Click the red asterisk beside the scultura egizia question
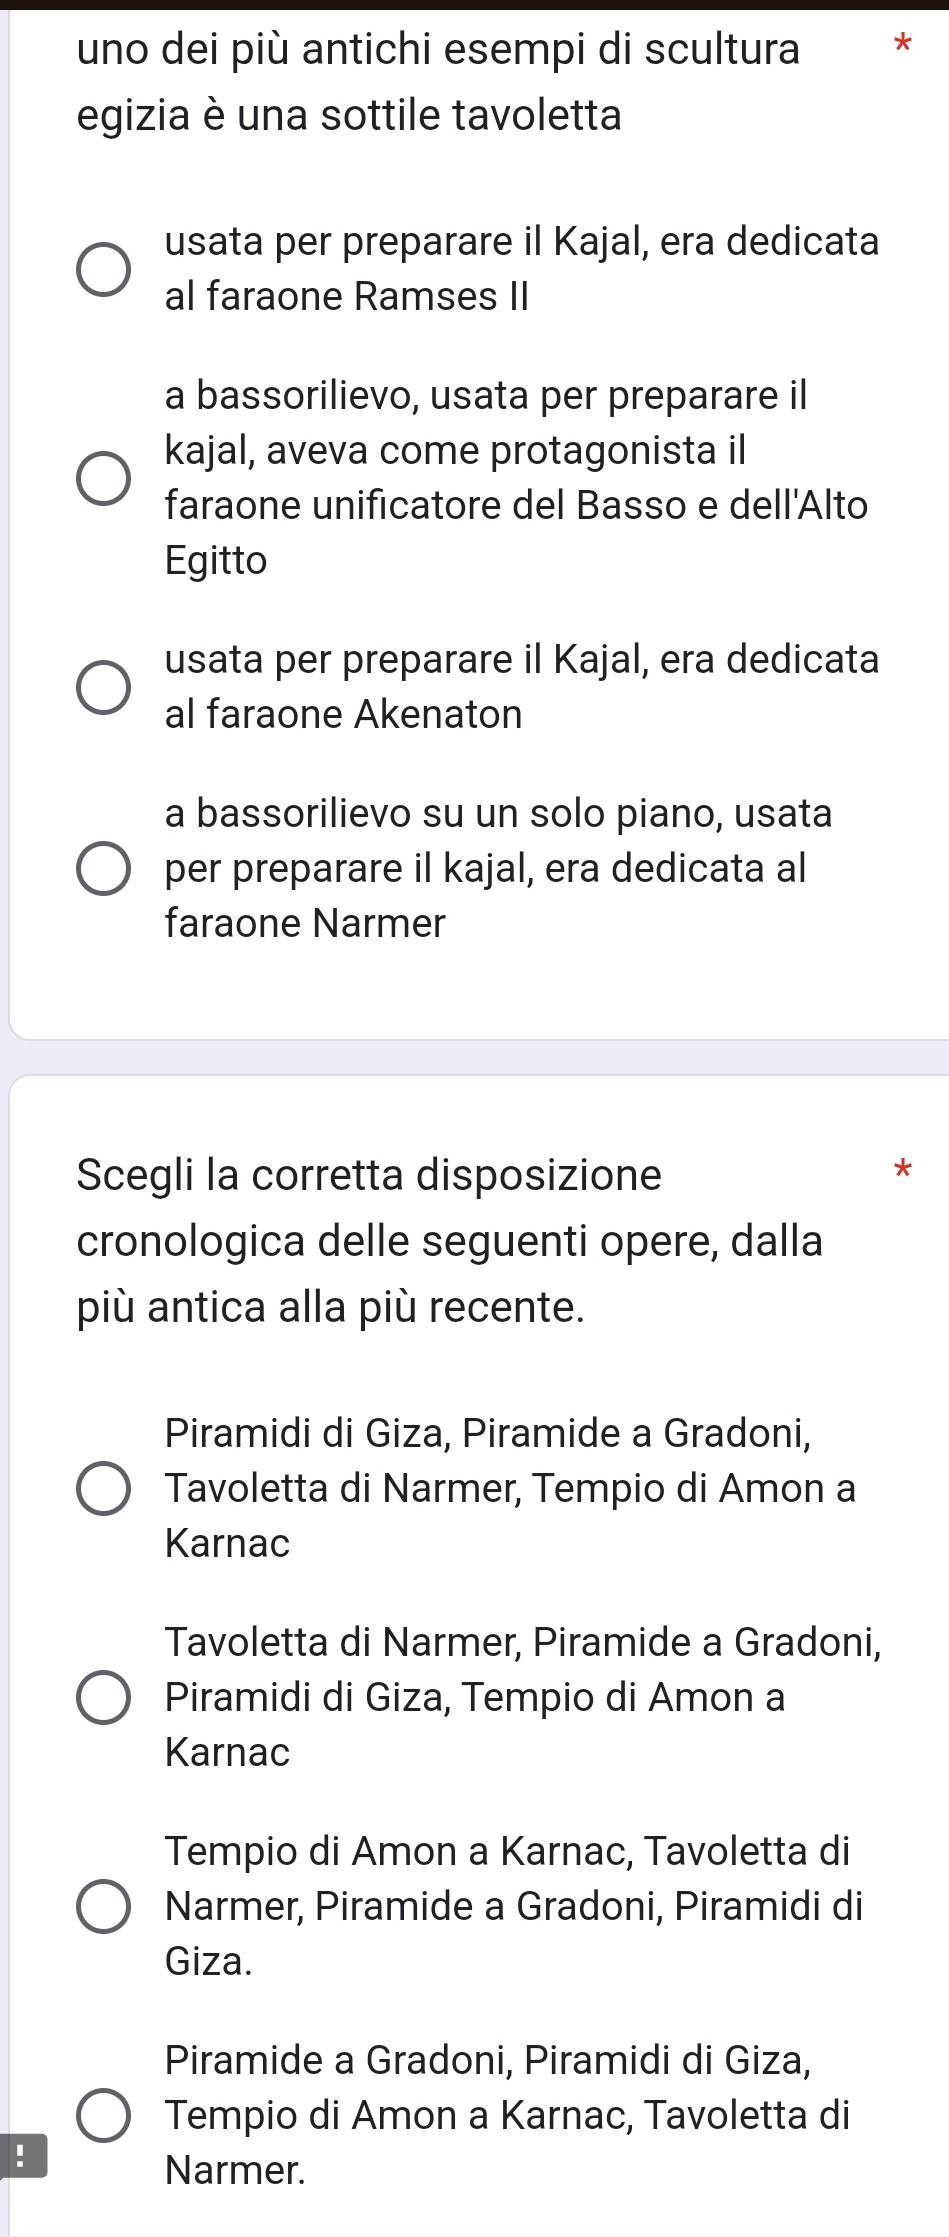Screen dimensions: 949x2237 coord(902,44)
